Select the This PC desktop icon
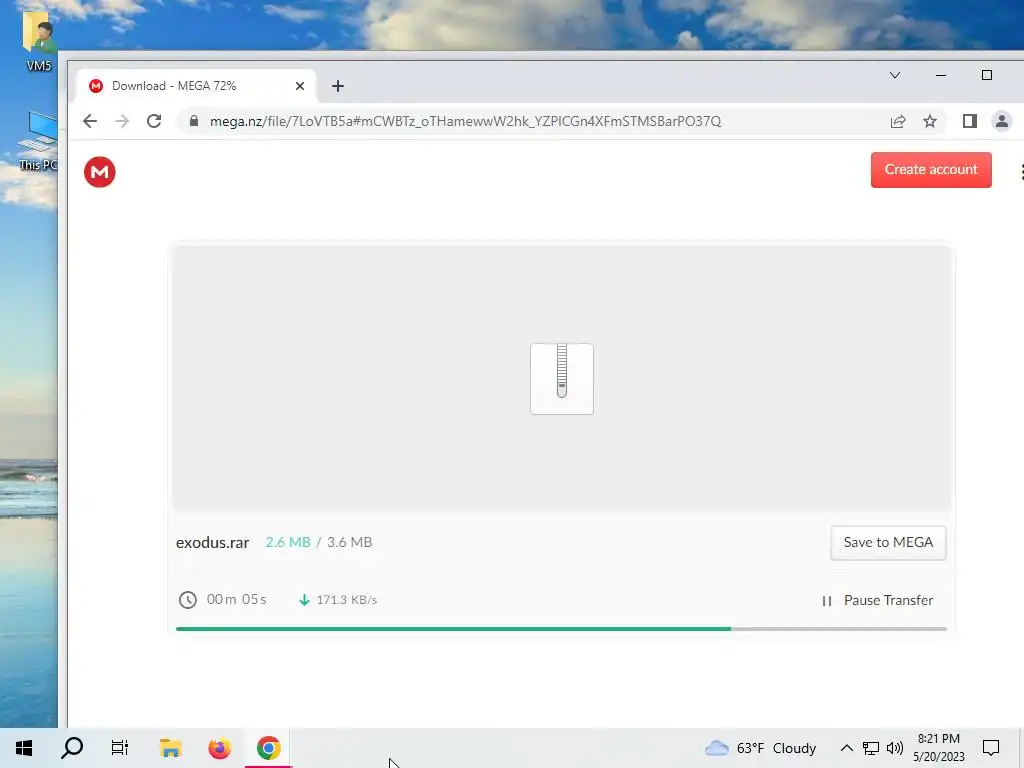 pos(39,140)
